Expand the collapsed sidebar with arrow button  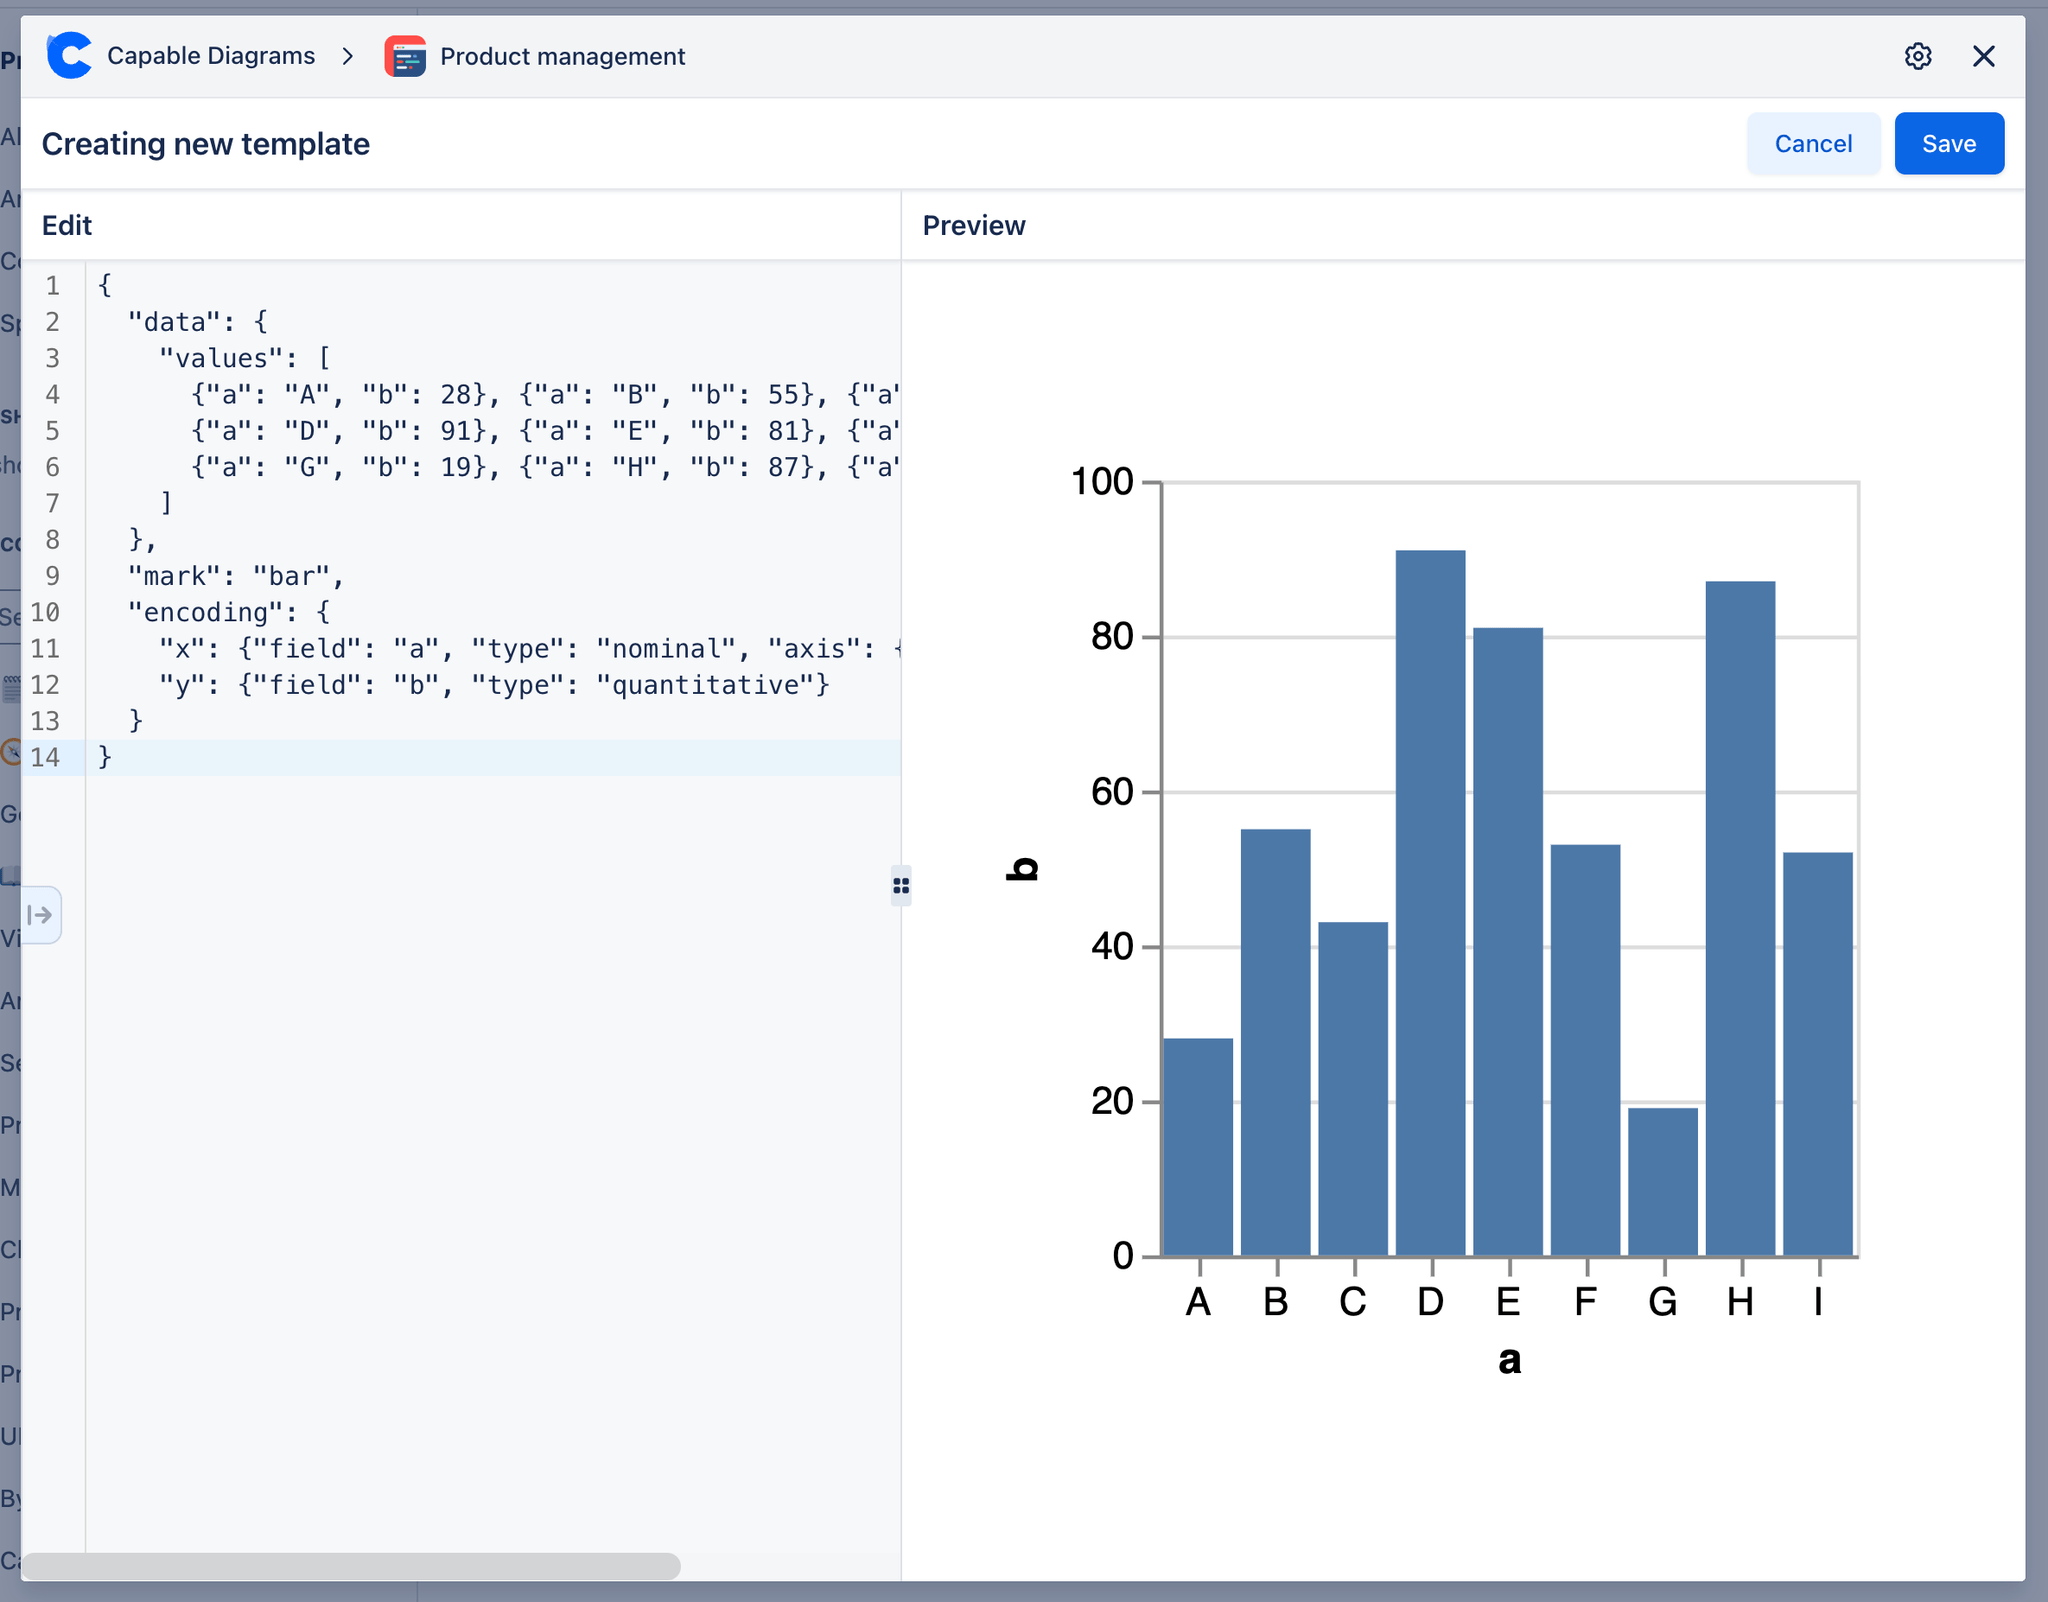pyautogui.click(x=41, y=914)
